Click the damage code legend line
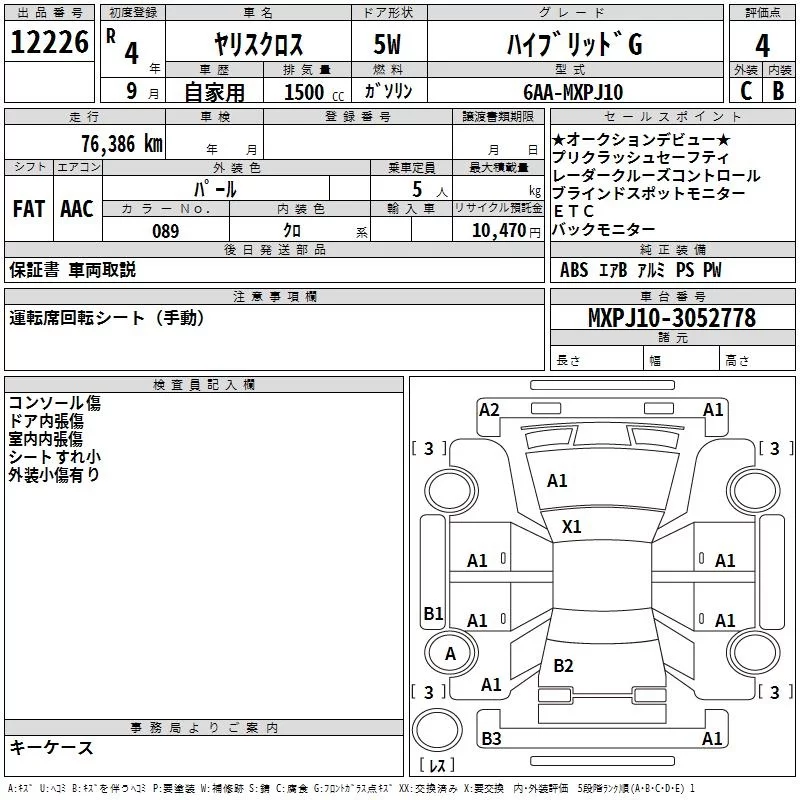This screenshot has width=800, height=800. [352, 788]
